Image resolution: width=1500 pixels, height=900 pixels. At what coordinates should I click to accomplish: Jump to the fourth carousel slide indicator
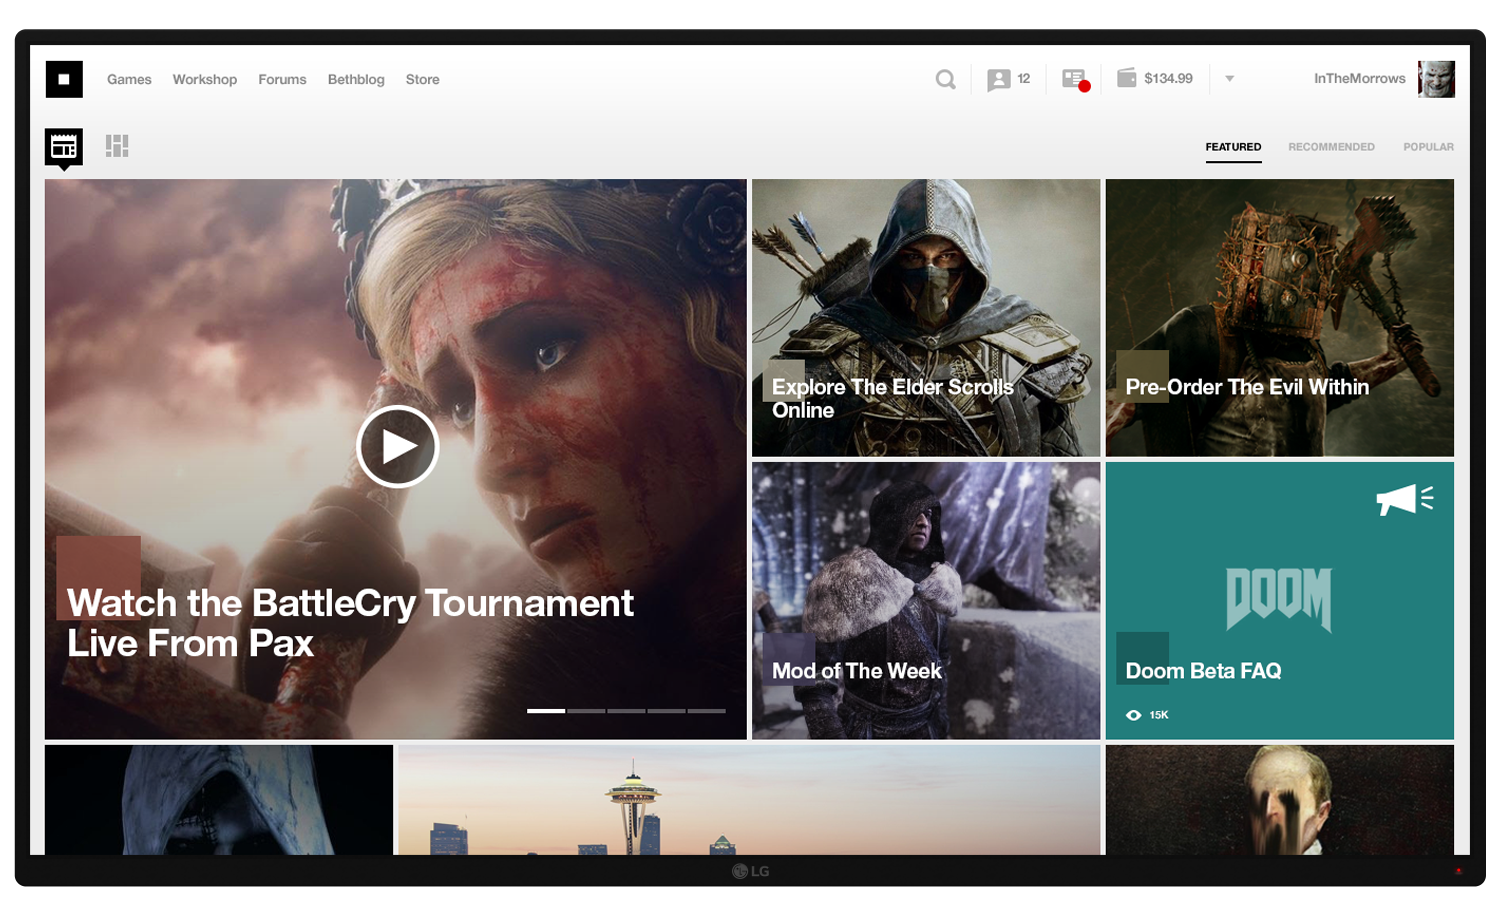click(666, 711)
